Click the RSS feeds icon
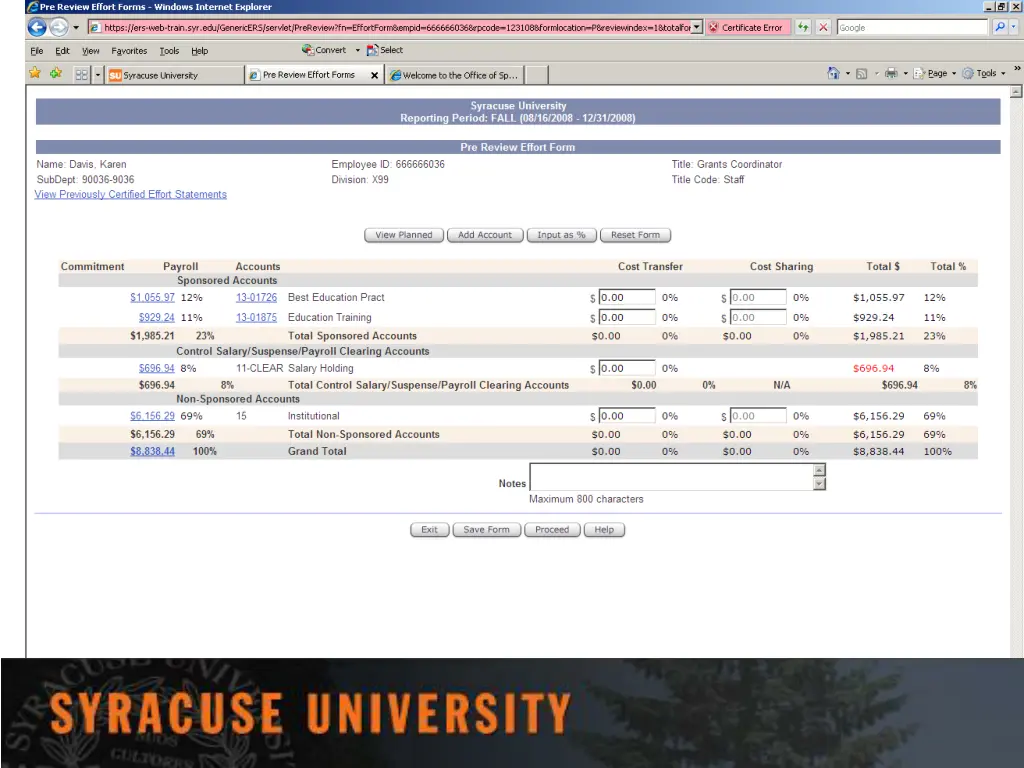 coord(861,73)
